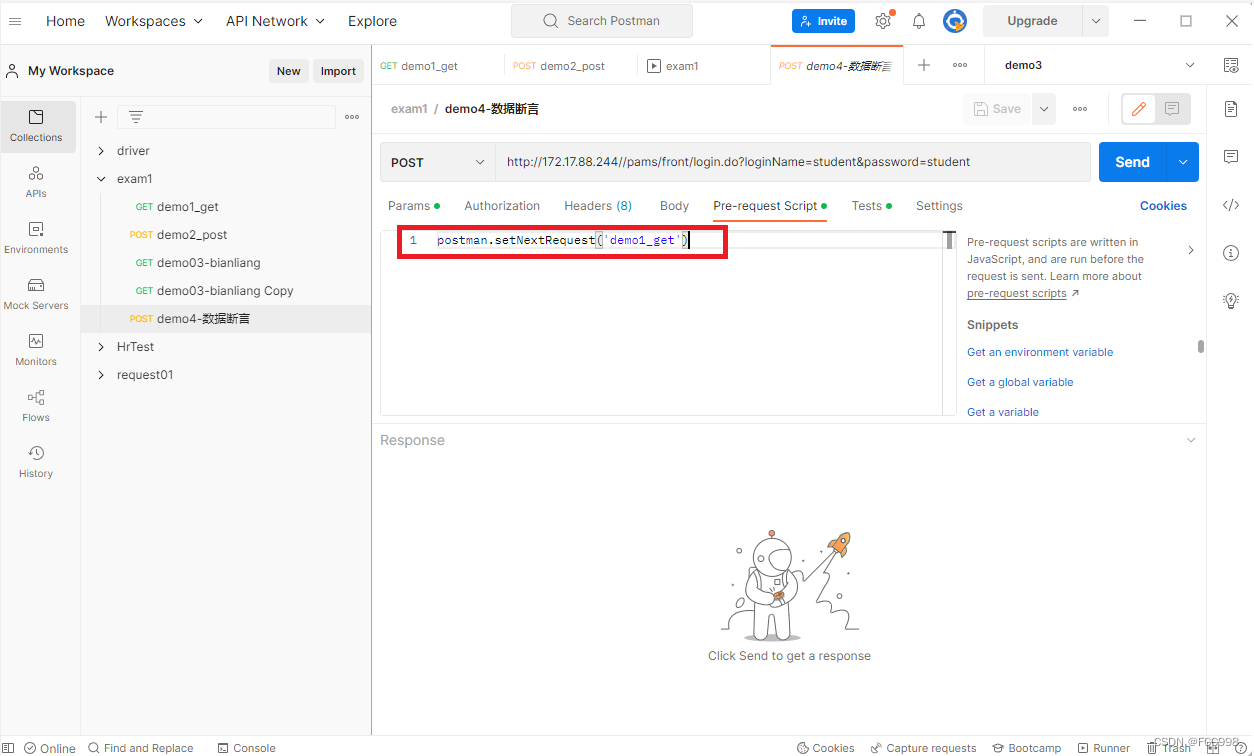The height and width of the screenshot is (756, 1254).
Task: Click the request URL field
Action: (792, 162)
